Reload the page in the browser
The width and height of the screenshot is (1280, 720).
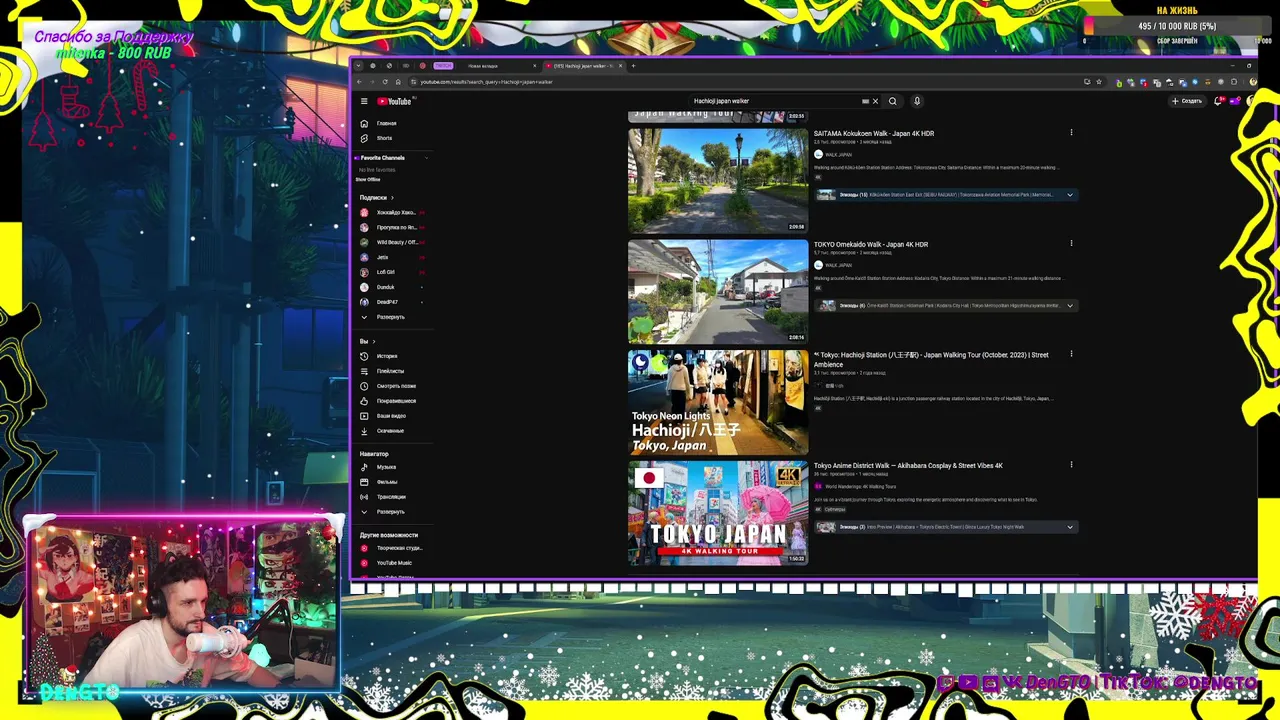[385, 82]
